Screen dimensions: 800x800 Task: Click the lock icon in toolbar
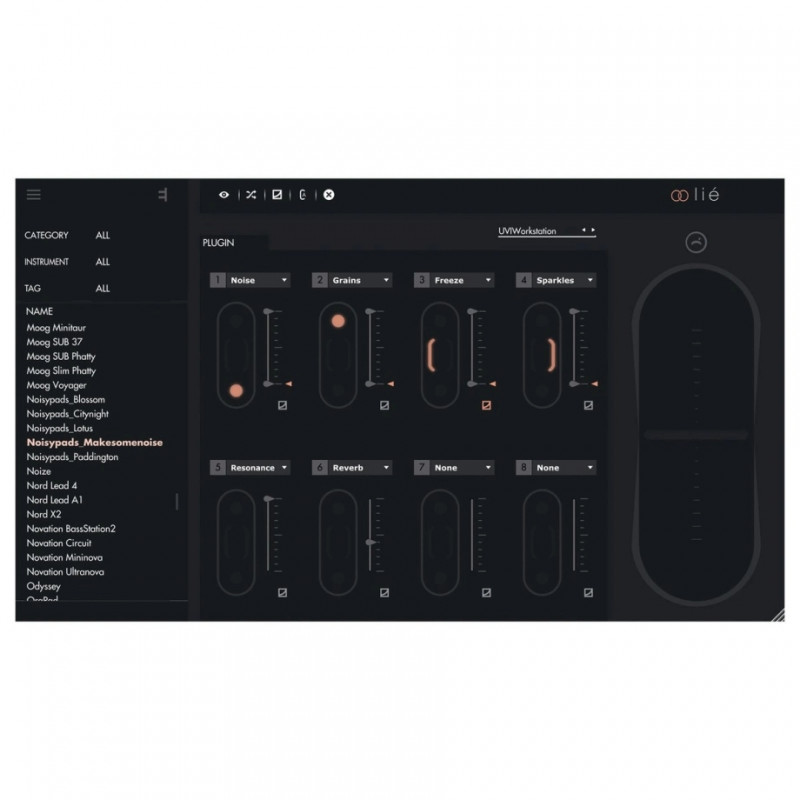point(303,195)
